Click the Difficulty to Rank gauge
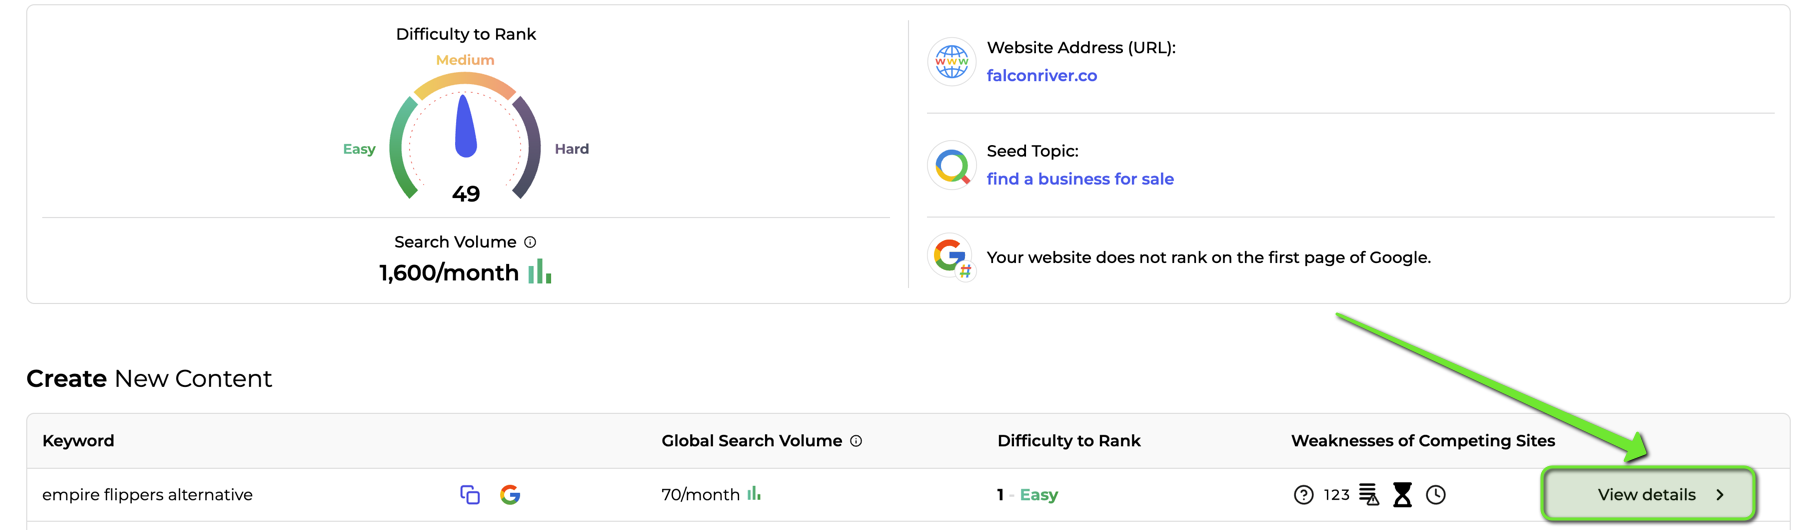The image size is (1820, 530). 465,135
